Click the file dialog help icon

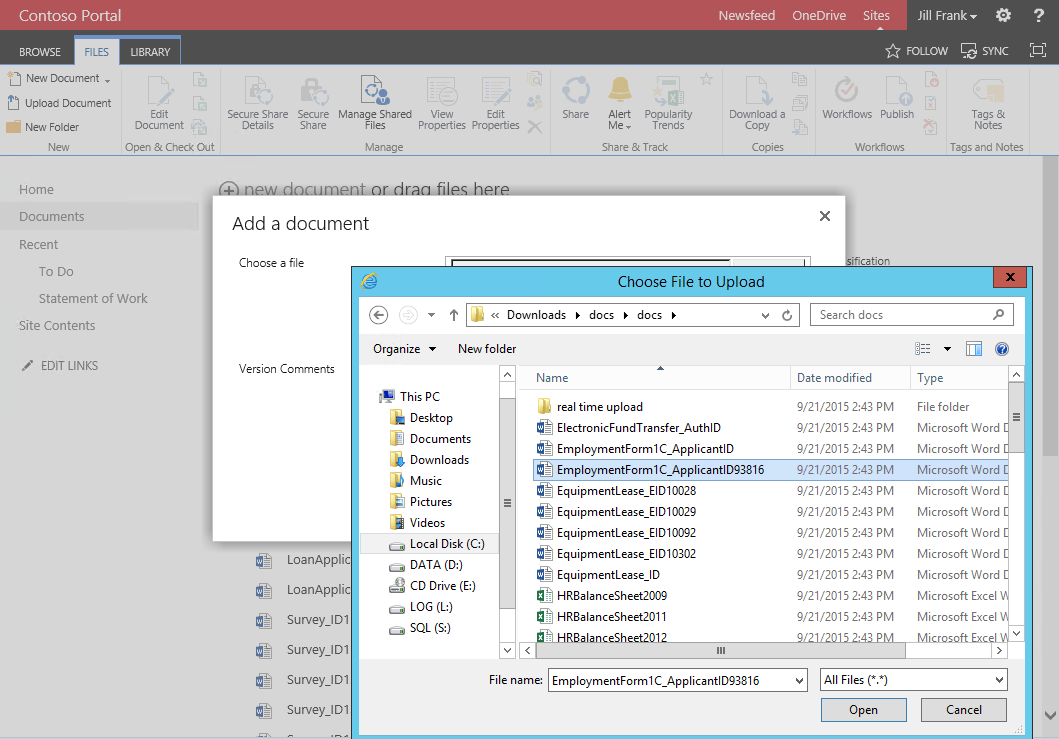point(1002,349)
